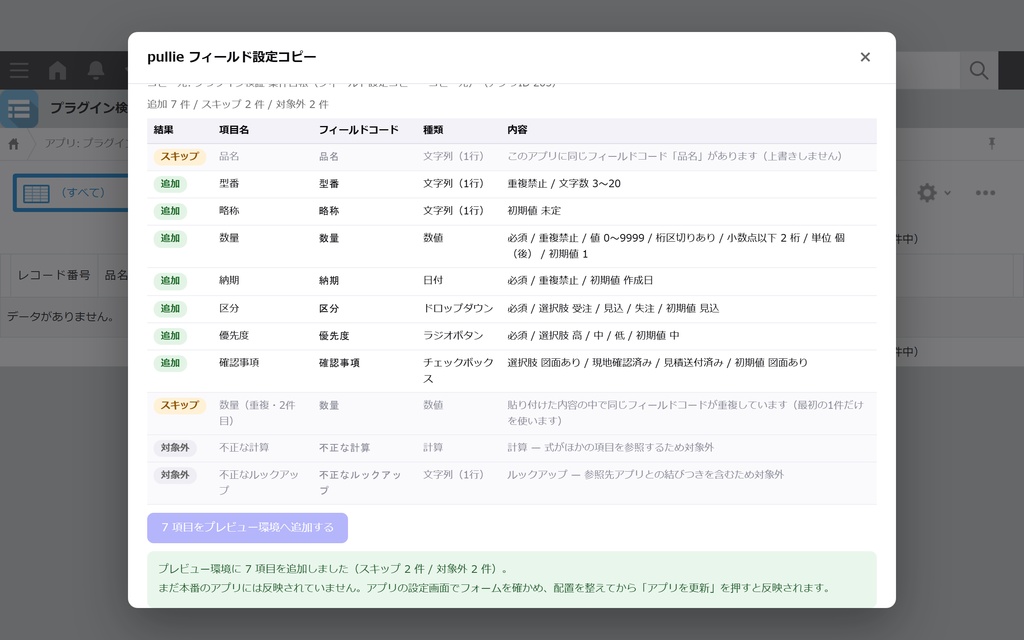Click the 結果 column header

coord(164,130)
